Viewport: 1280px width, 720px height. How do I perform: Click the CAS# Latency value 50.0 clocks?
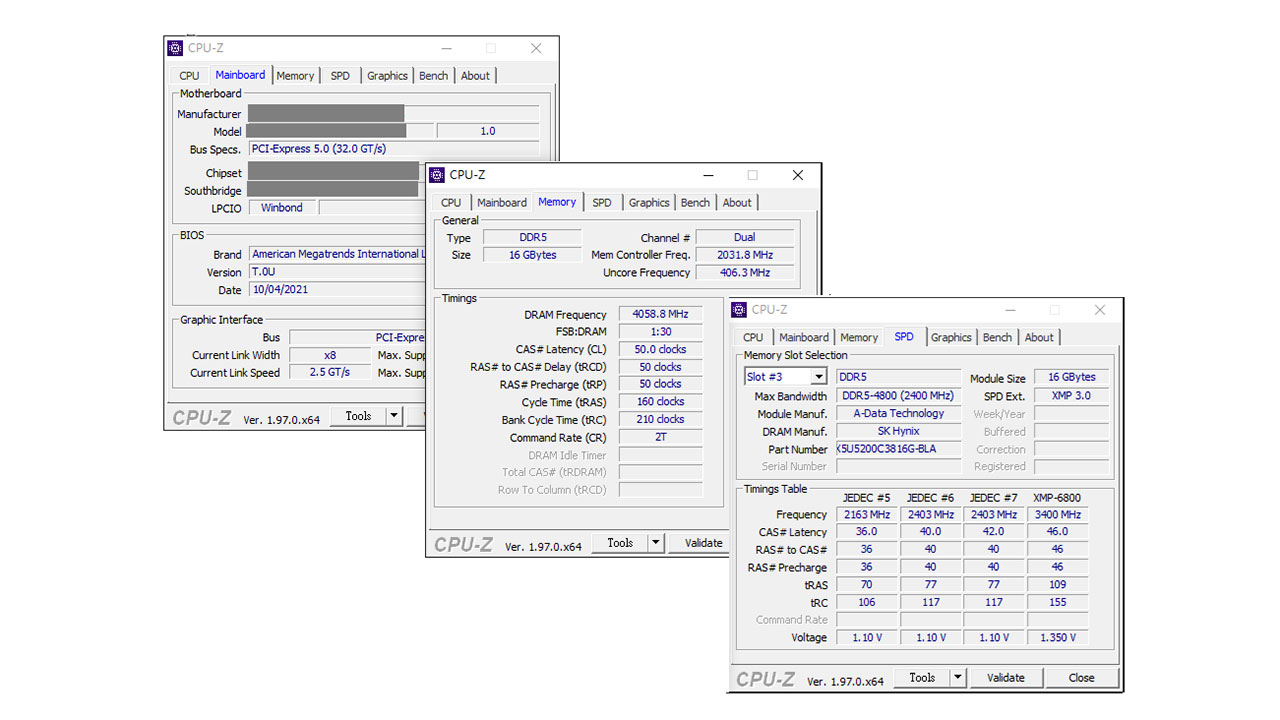coord(660,349)
